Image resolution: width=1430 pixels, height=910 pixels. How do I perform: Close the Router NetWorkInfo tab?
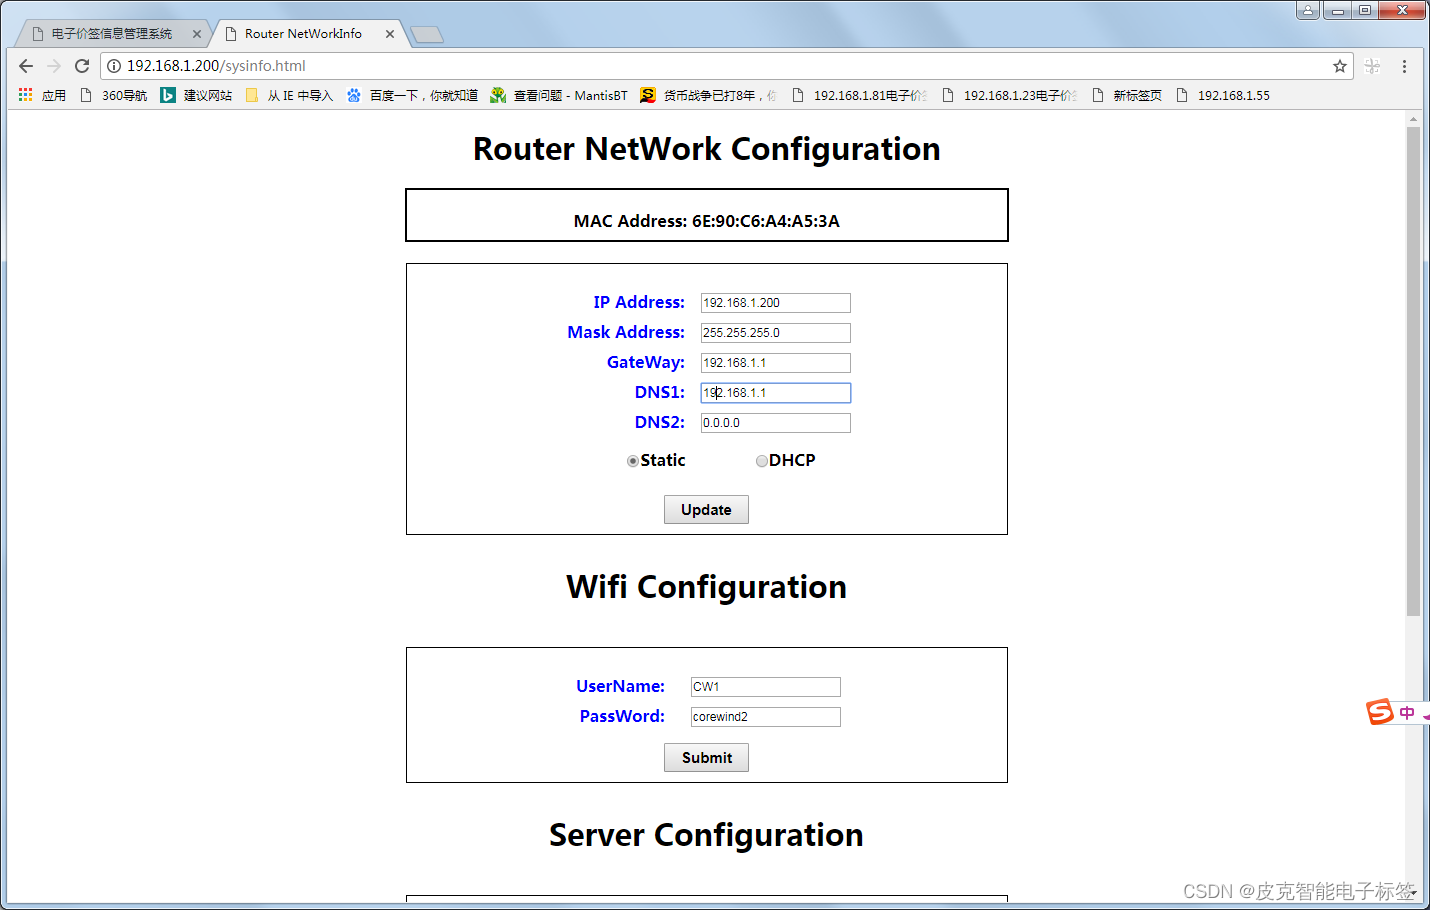point(390,34)
